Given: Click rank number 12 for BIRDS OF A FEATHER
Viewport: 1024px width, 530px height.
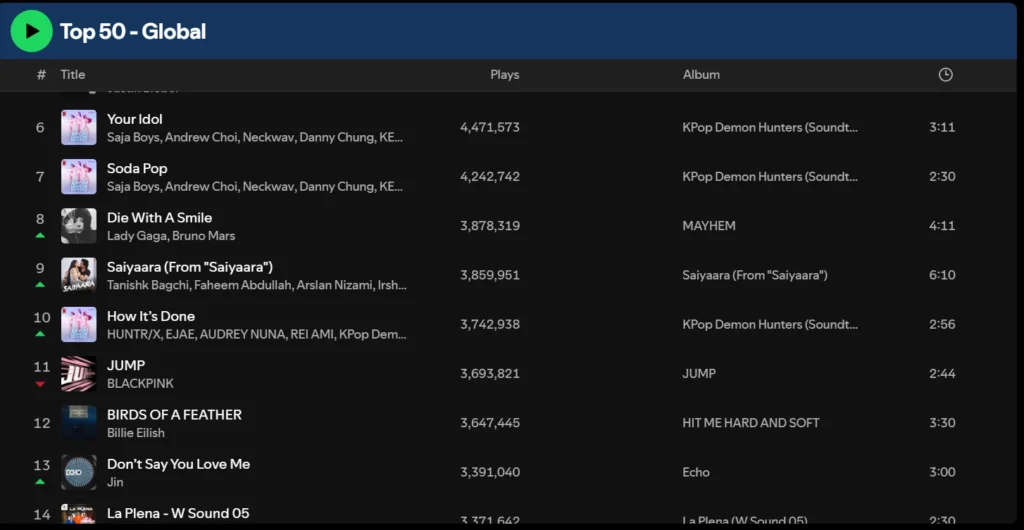Looking at the screenshot, I should coord(42,423).
